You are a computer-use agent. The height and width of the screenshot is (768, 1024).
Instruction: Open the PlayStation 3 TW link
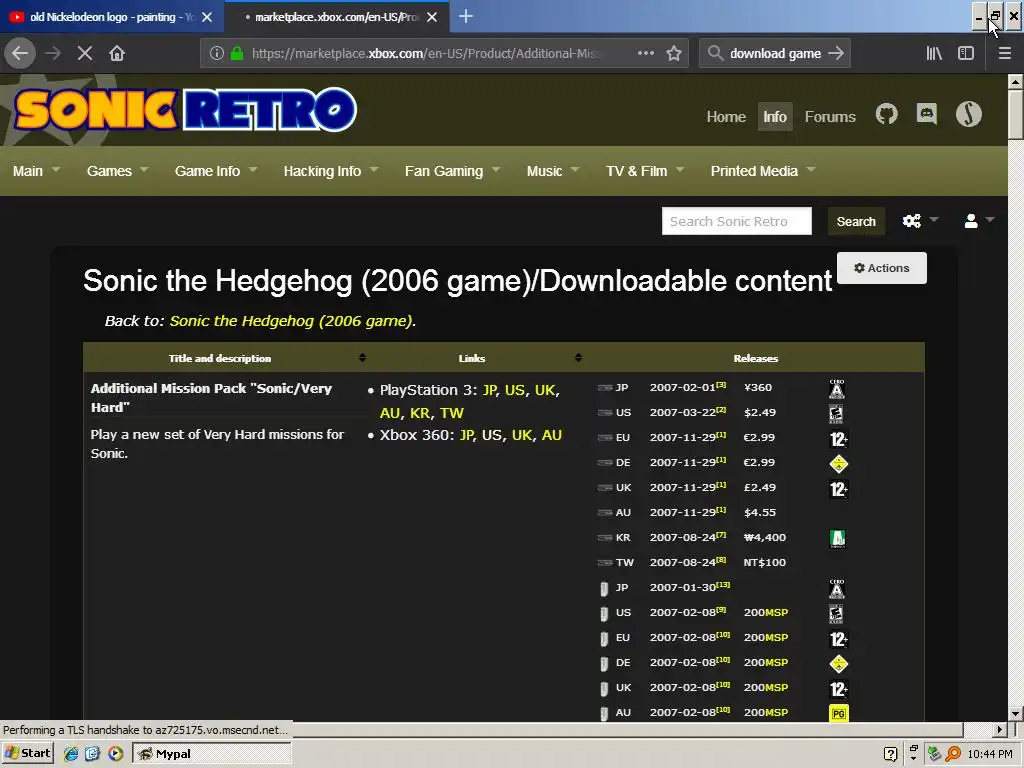point(451,413)
